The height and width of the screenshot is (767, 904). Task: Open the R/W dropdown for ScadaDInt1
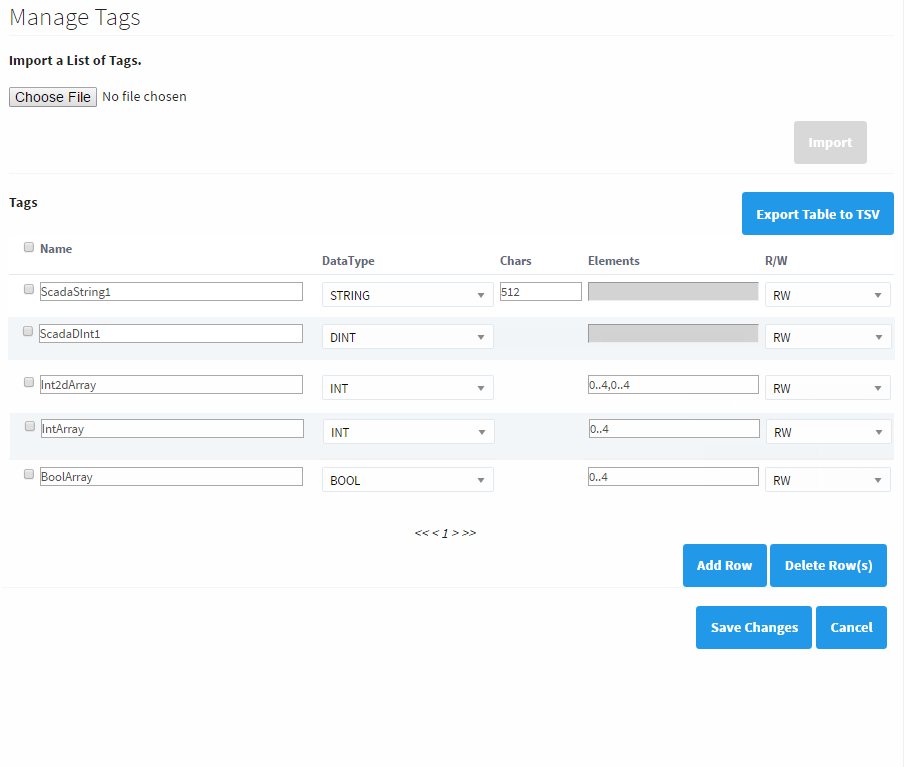827,337
